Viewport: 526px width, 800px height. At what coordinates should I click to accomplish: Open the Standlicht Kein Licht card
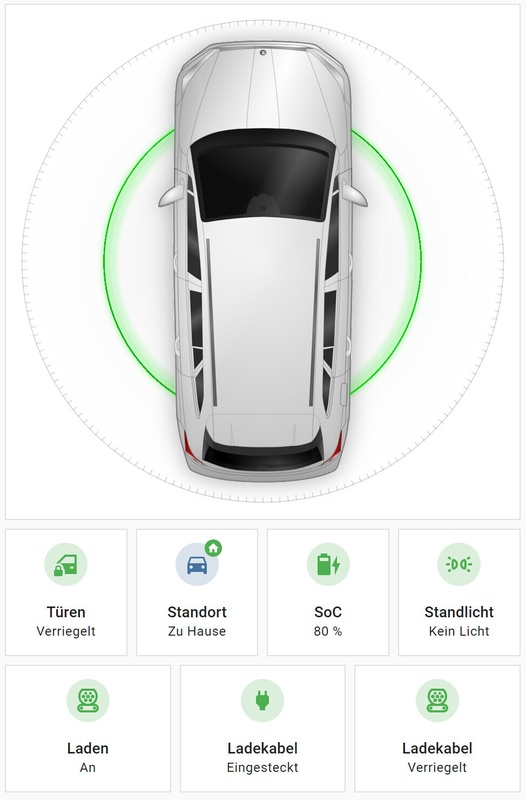coord(459,592)
